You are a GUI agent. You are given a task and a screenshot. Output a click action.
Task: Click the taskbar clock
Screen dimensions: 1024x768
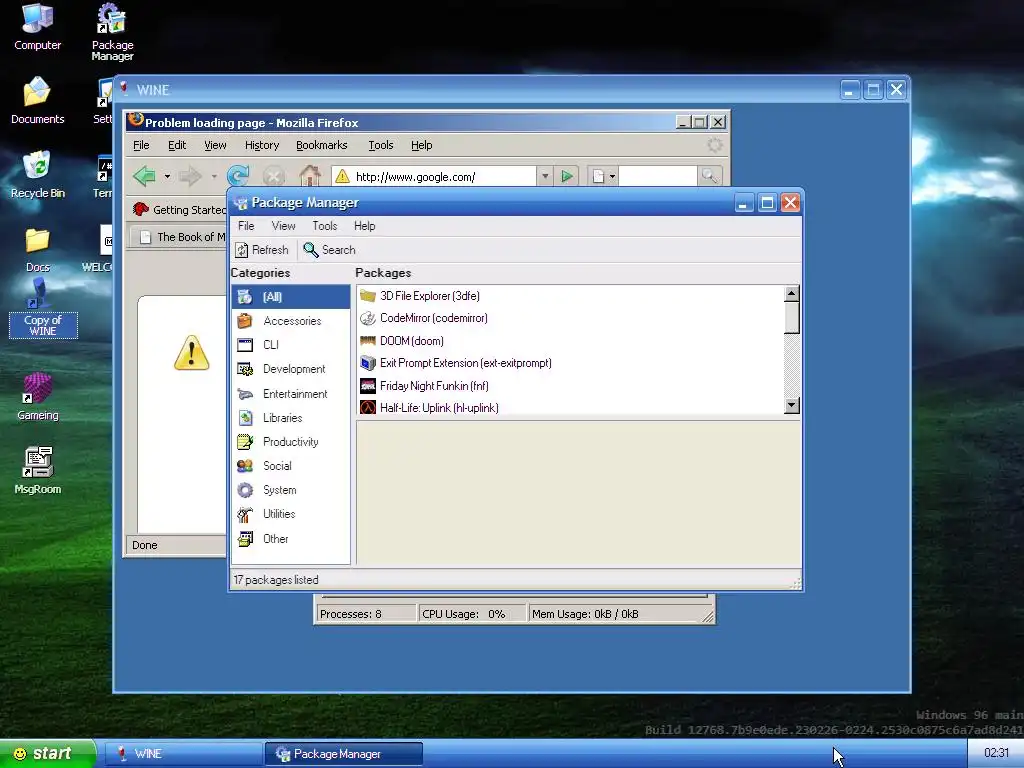(996, 753)
